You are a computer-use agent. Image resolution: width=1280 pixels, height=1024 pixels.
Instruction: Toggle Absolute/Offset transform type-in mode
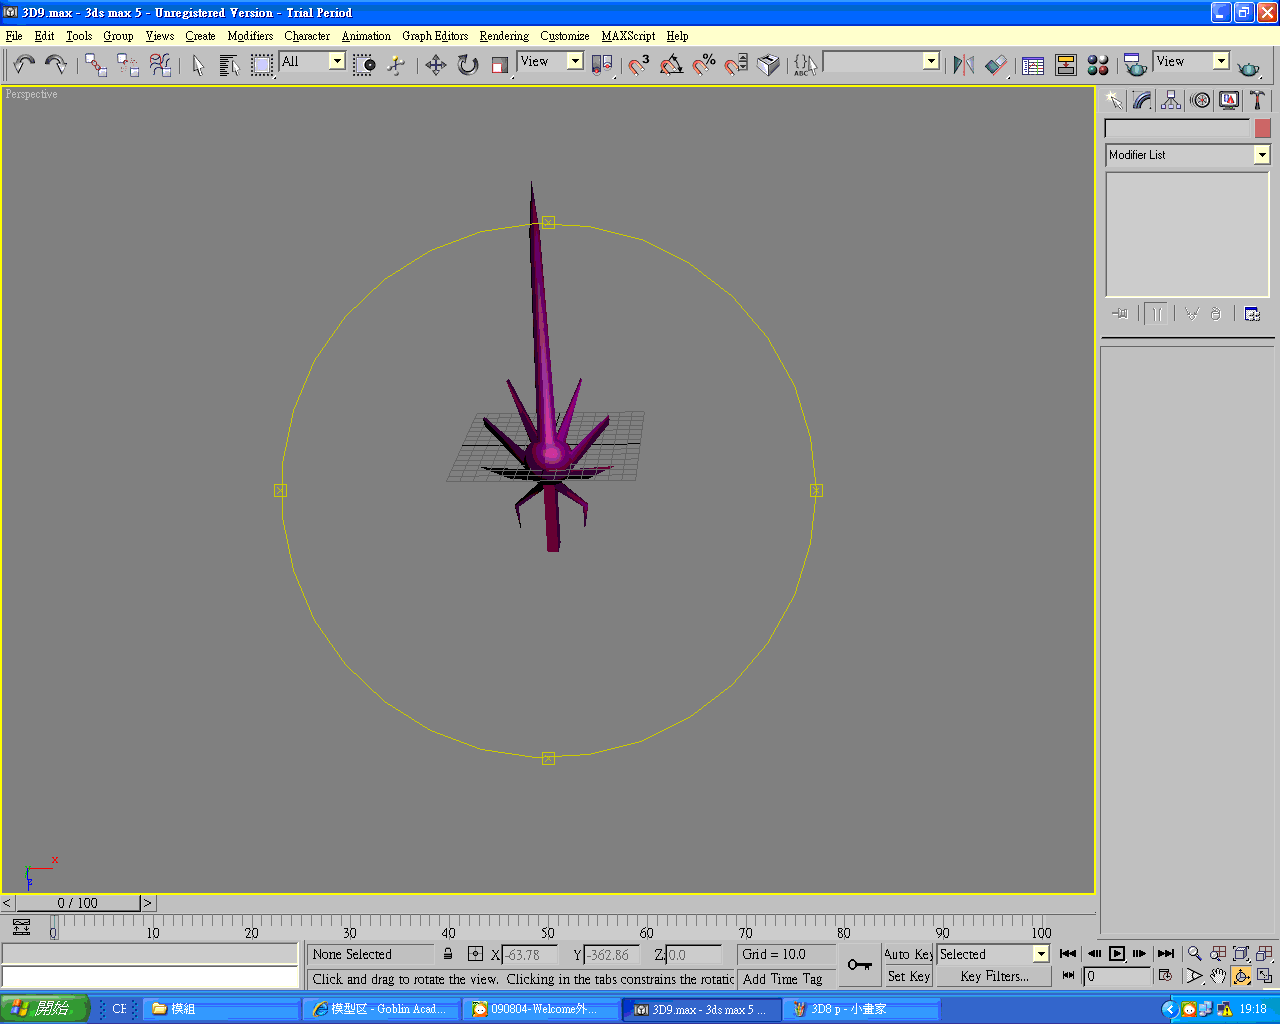[x=475, y=954]
